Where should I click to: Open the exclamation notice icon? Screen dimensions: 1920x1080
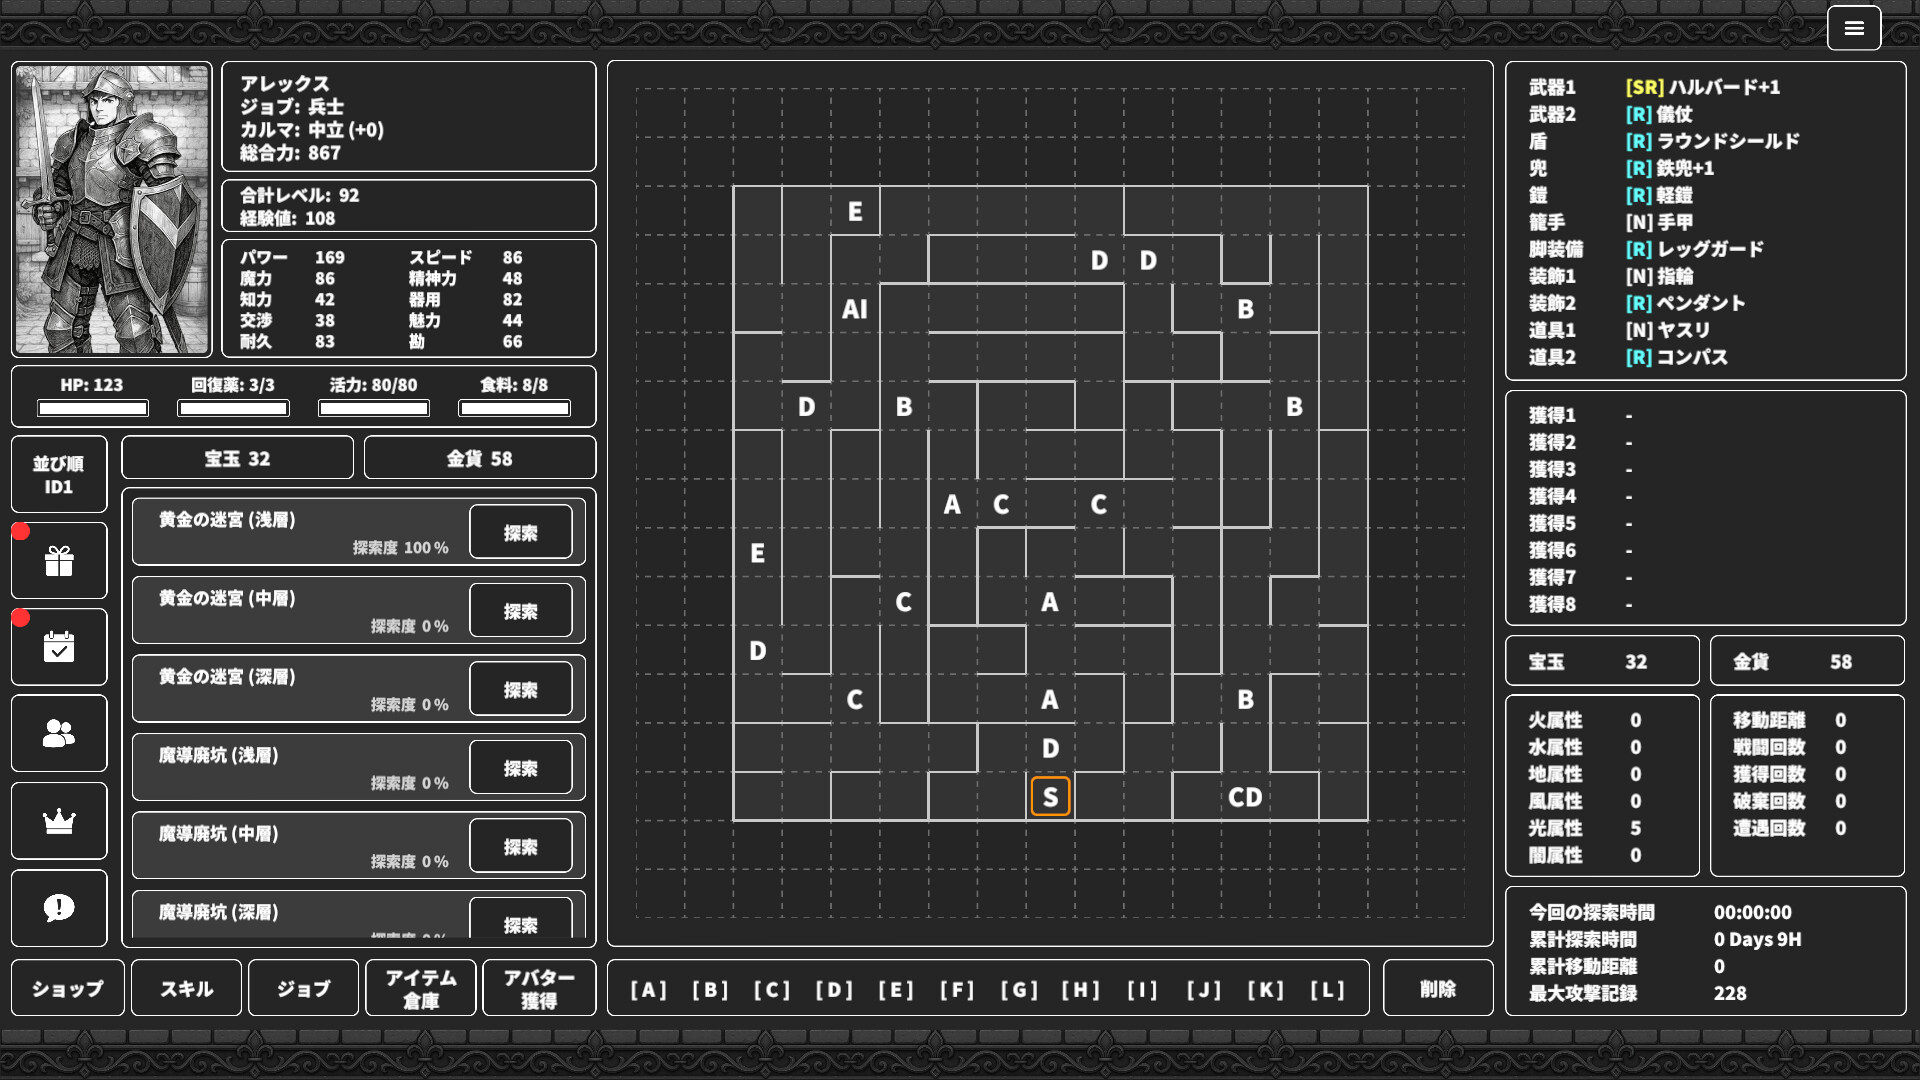click(59, 908)
